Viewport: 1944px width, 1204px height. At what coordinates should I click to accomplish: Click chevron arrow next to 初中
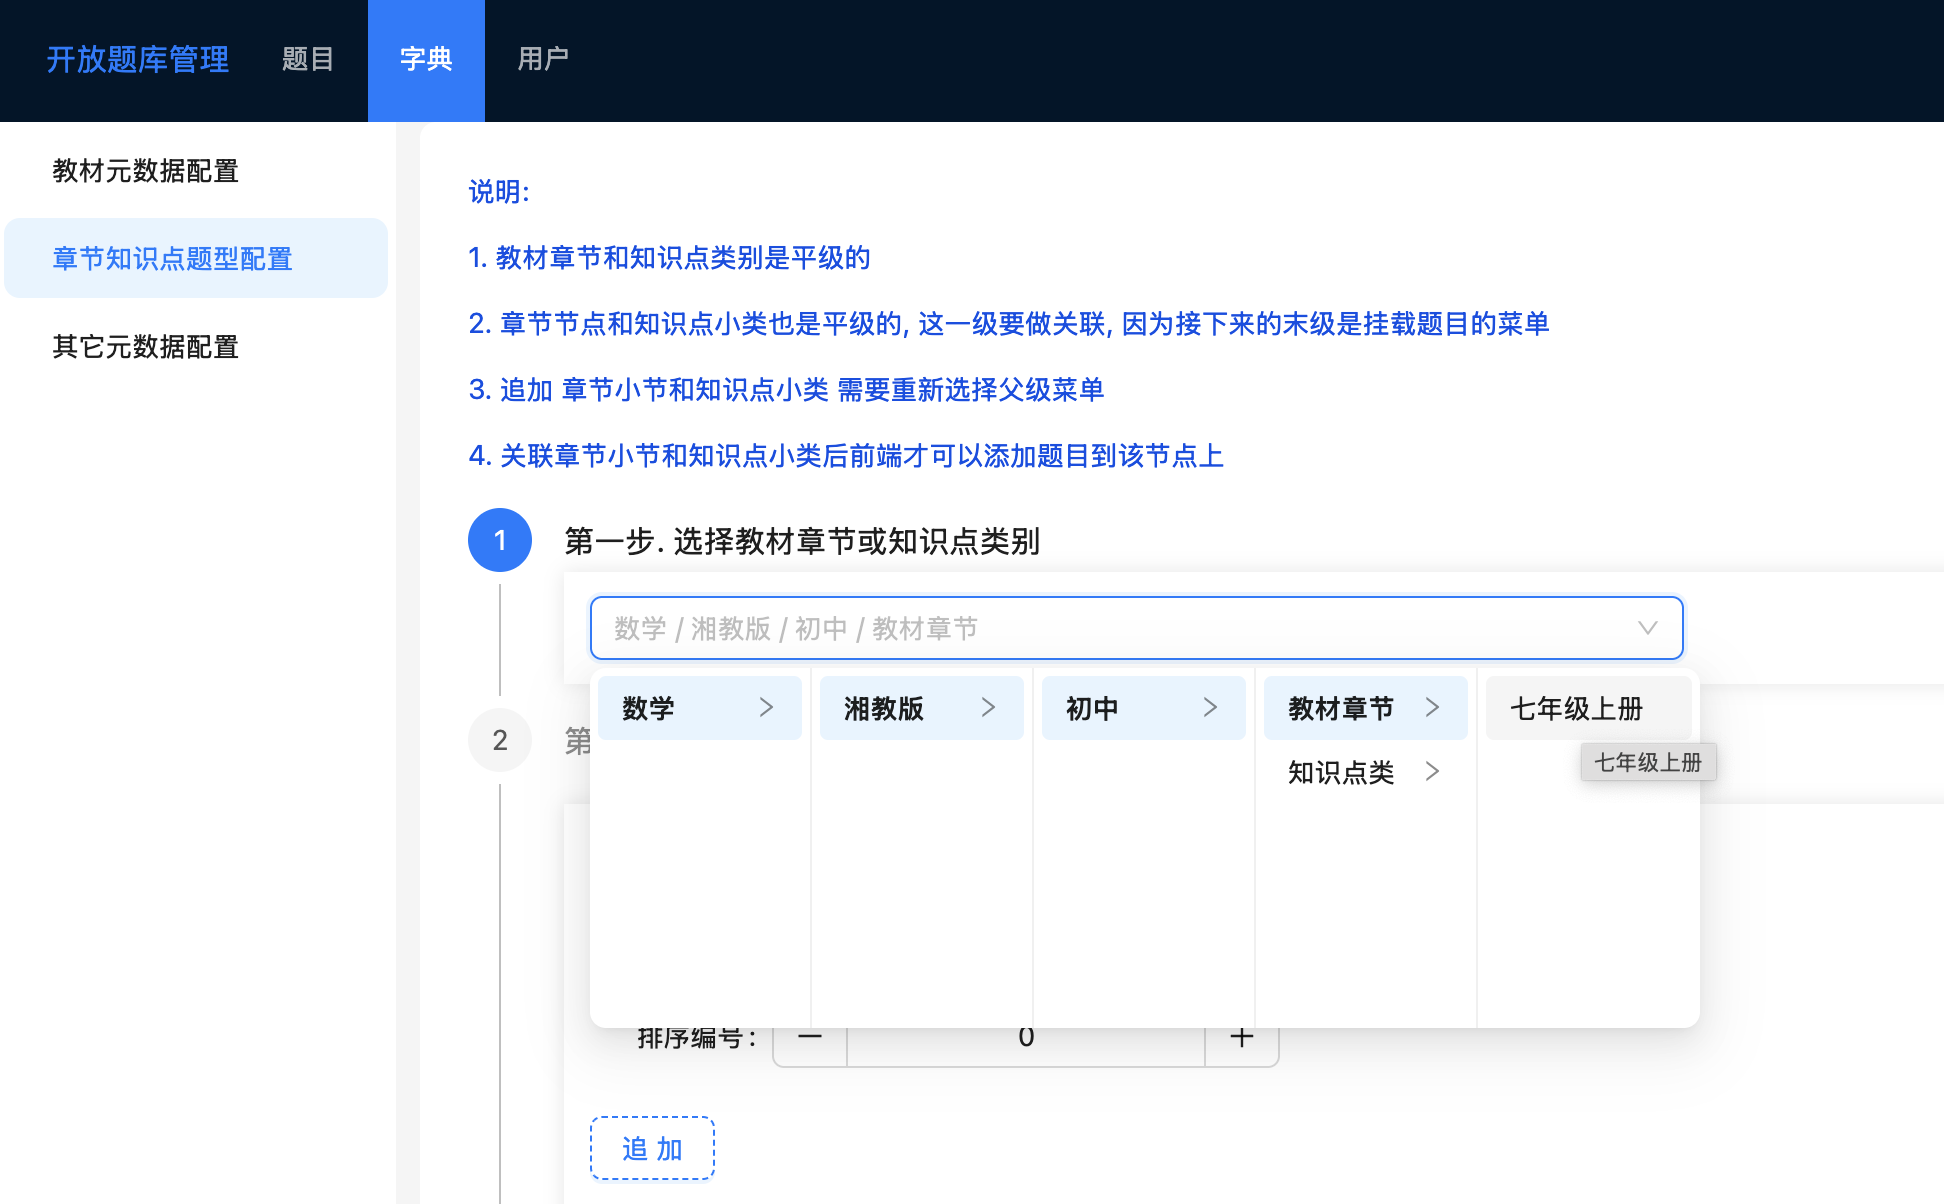pyautogui.click(x=1210, y=708)
